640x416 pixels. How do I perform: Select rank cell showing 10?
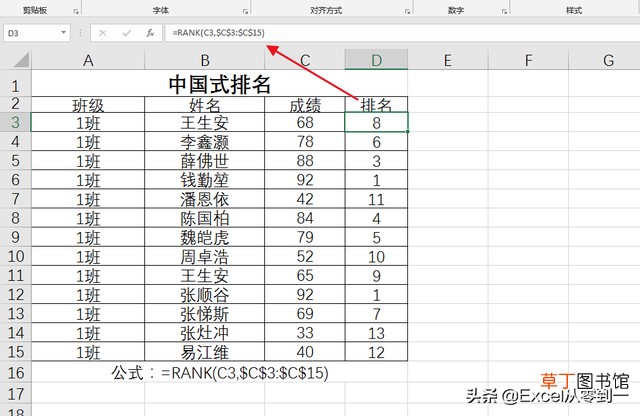coord(376,256)
